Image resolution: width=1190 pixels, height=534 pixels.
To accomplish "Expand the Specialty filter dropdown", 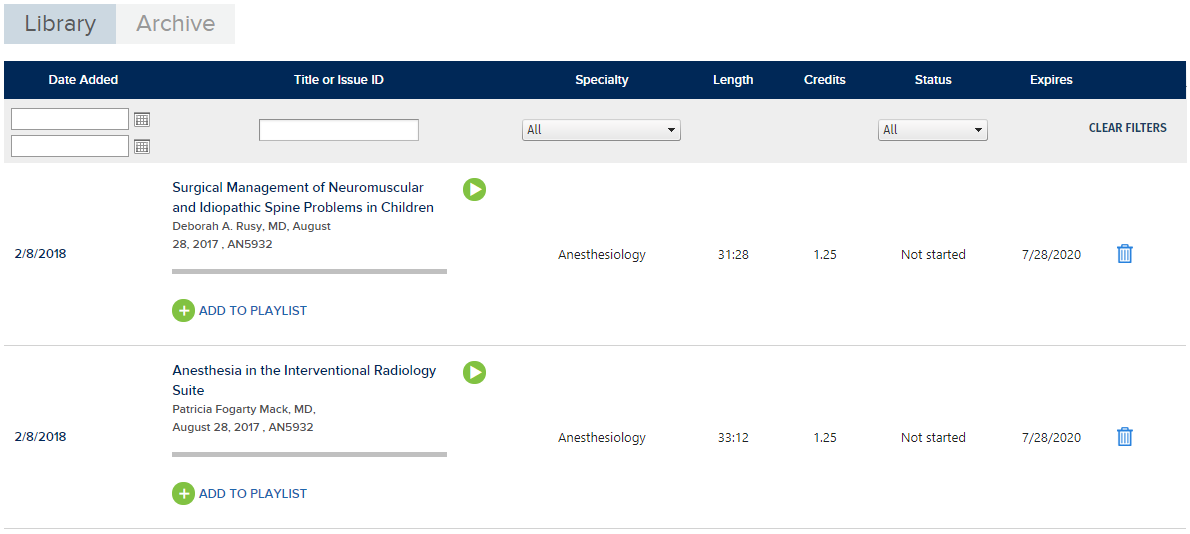I will [x=601, y=130].
